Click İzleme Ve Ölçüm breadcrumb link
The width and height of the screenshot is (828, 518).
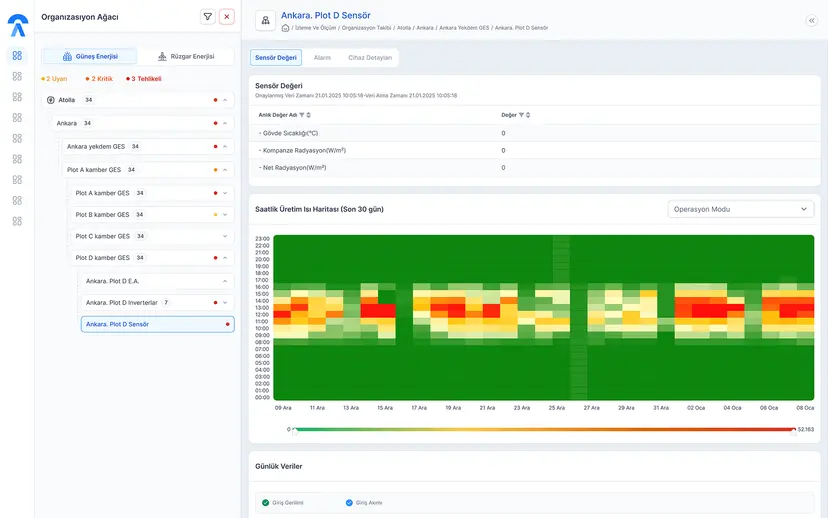(x=315, y=28)
